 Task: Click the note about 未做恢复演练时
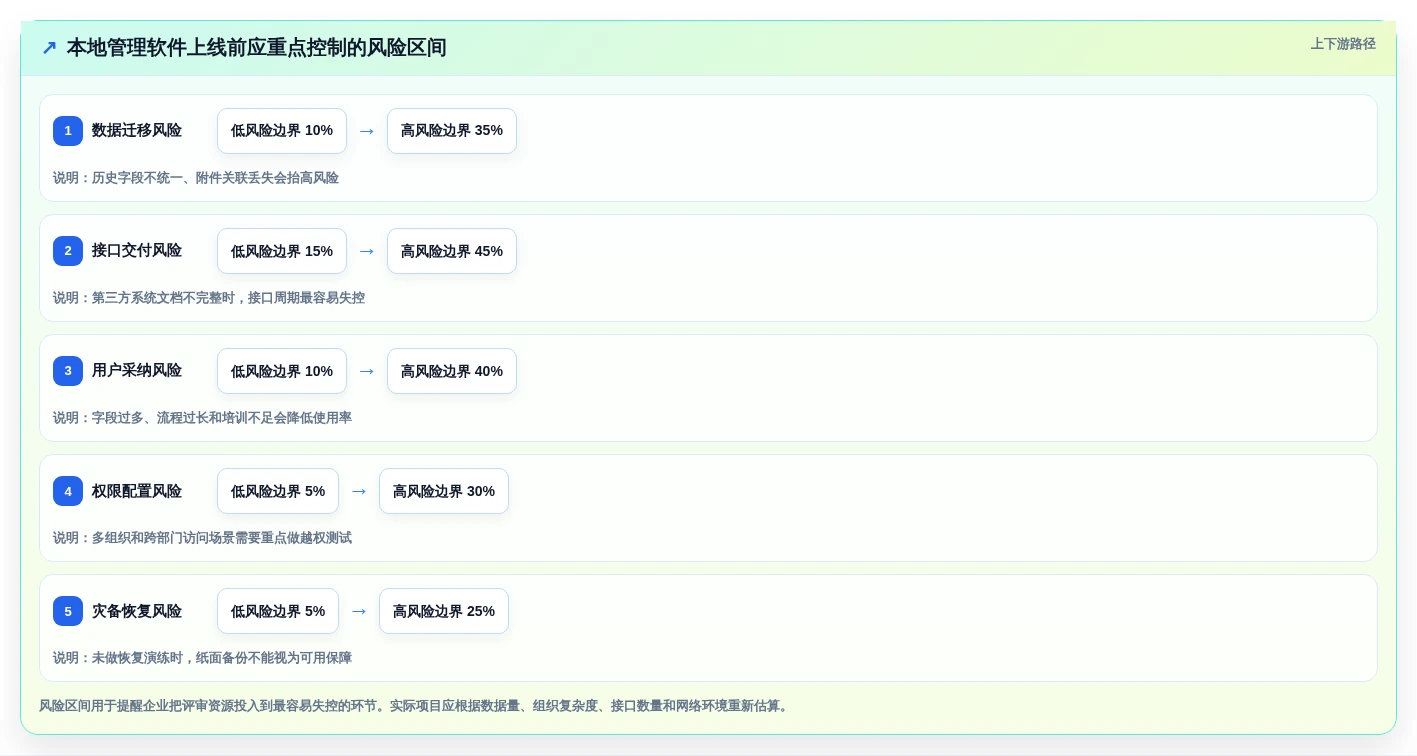[202, 658]
